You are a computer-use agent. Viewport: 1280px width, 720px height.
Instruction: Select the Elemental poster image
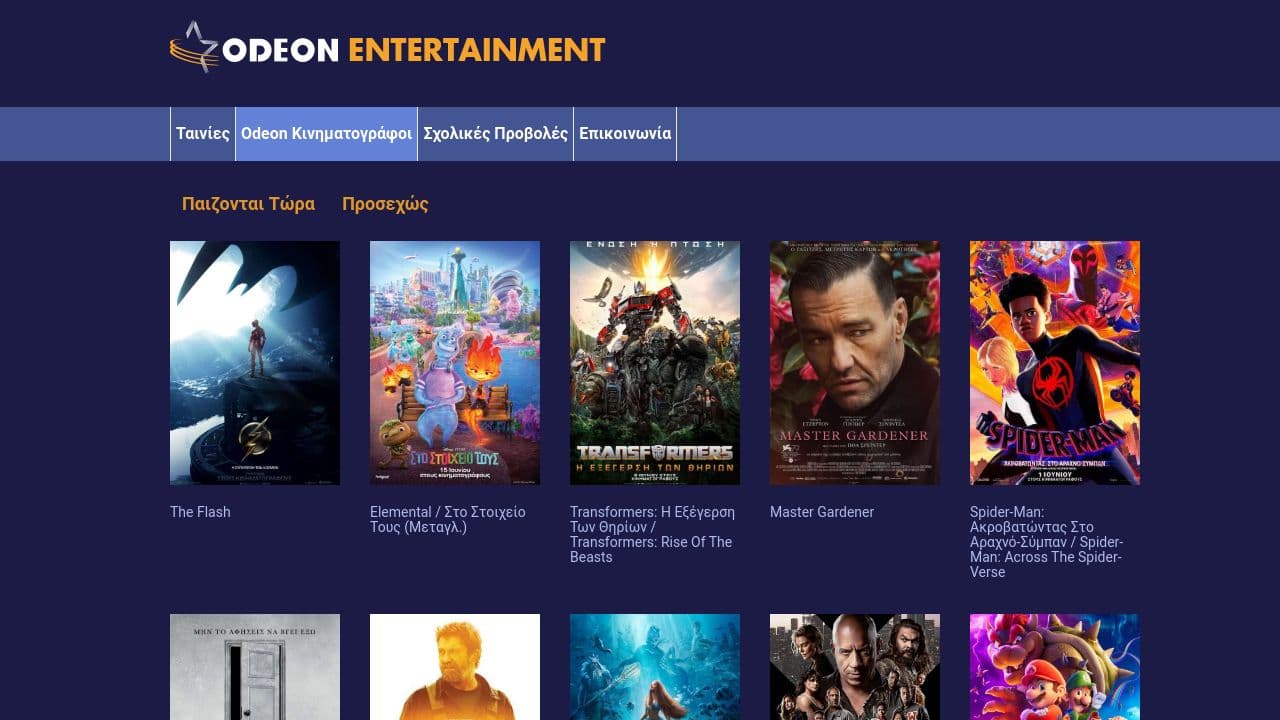coord(454,363)
